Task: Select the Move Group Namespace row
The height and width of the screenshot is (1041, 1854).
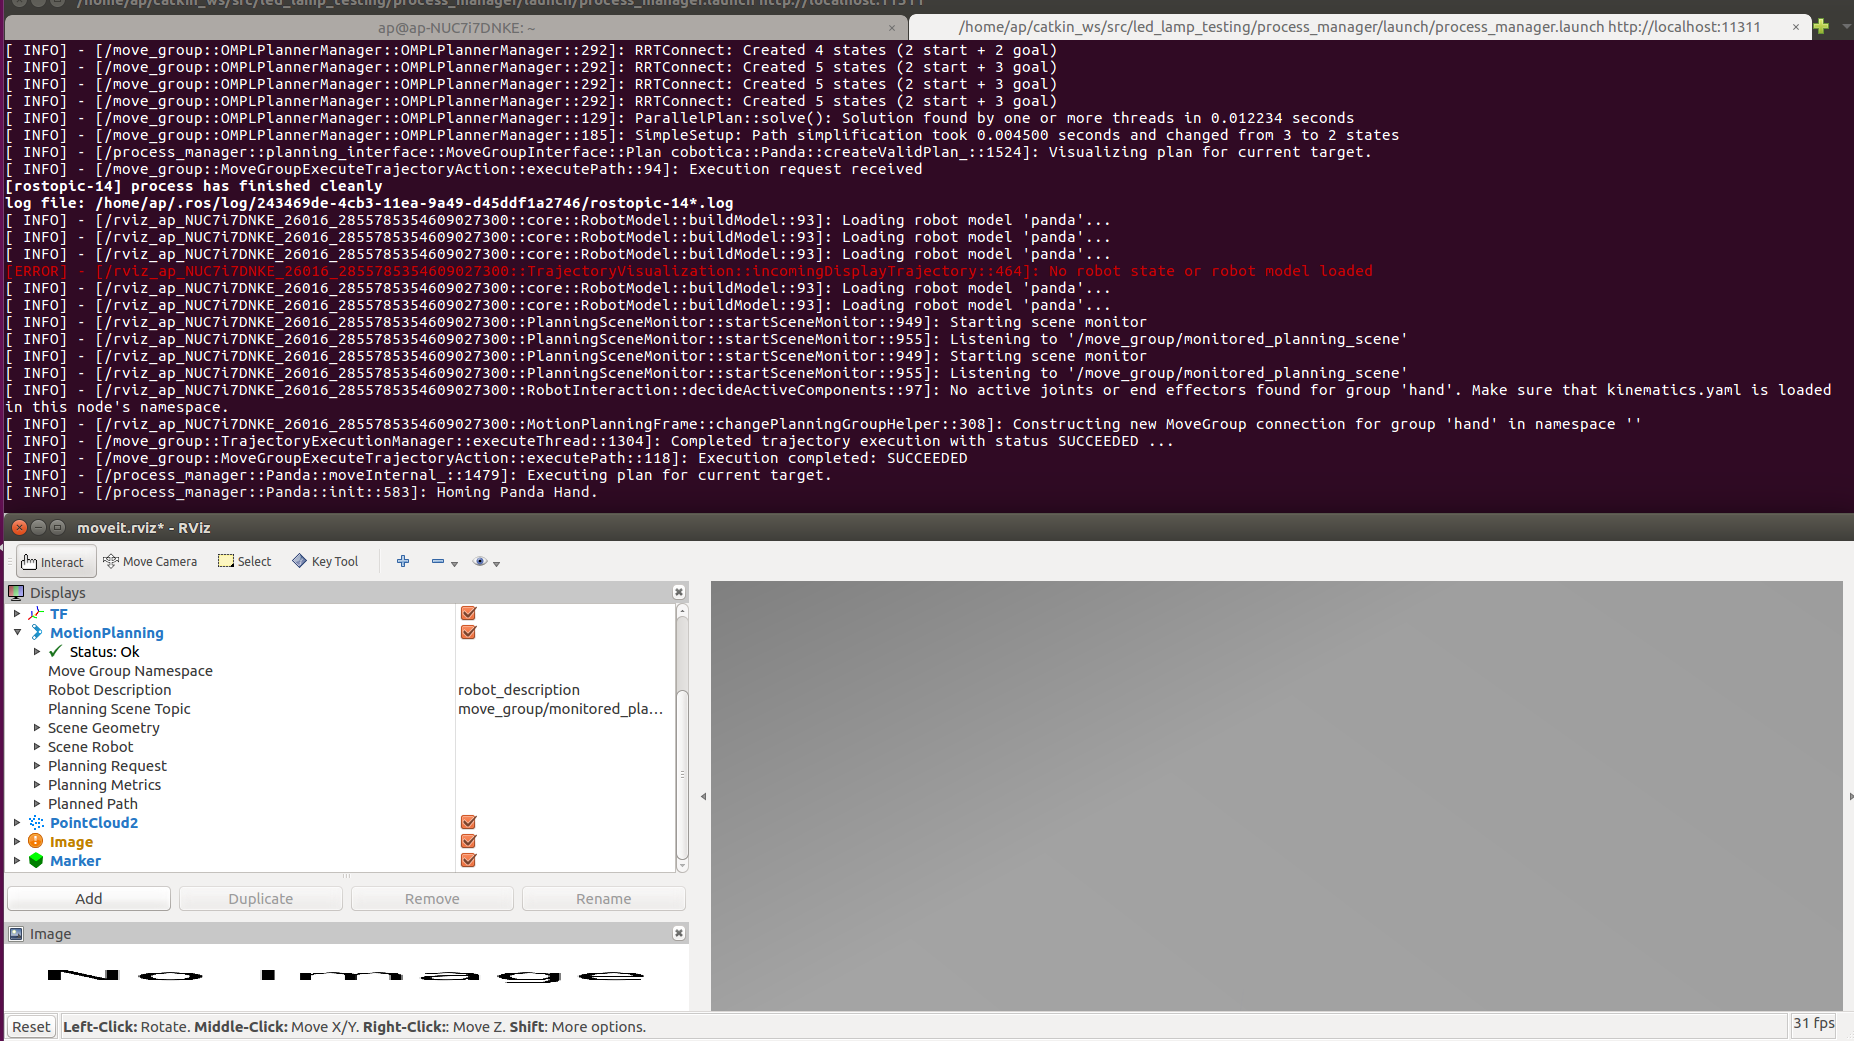Action: 341,671
